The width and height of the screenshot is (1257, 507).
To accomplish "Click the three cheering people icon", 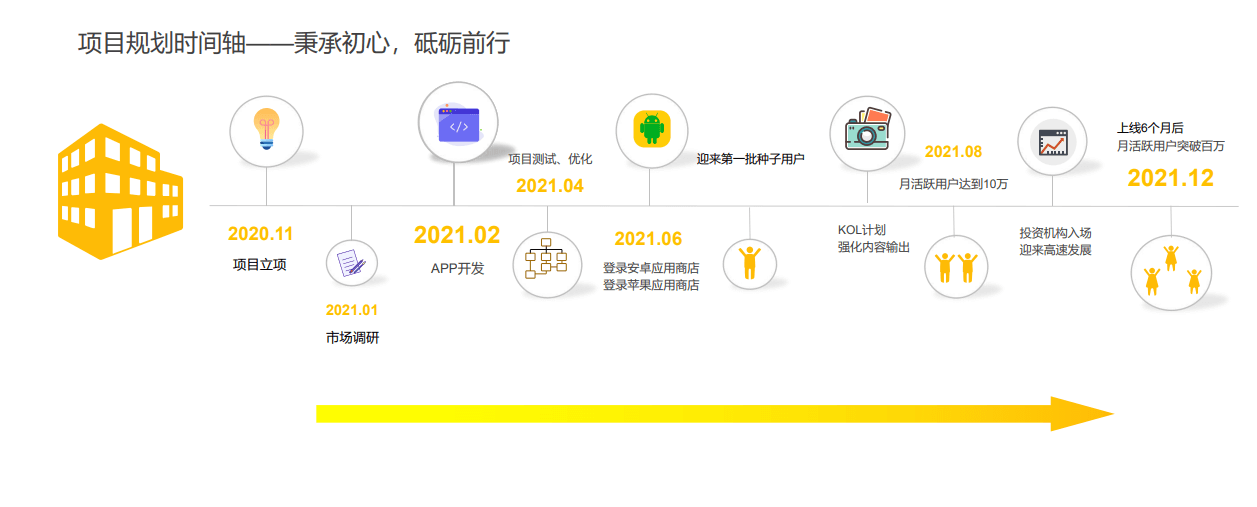I will click(1171, 270).
